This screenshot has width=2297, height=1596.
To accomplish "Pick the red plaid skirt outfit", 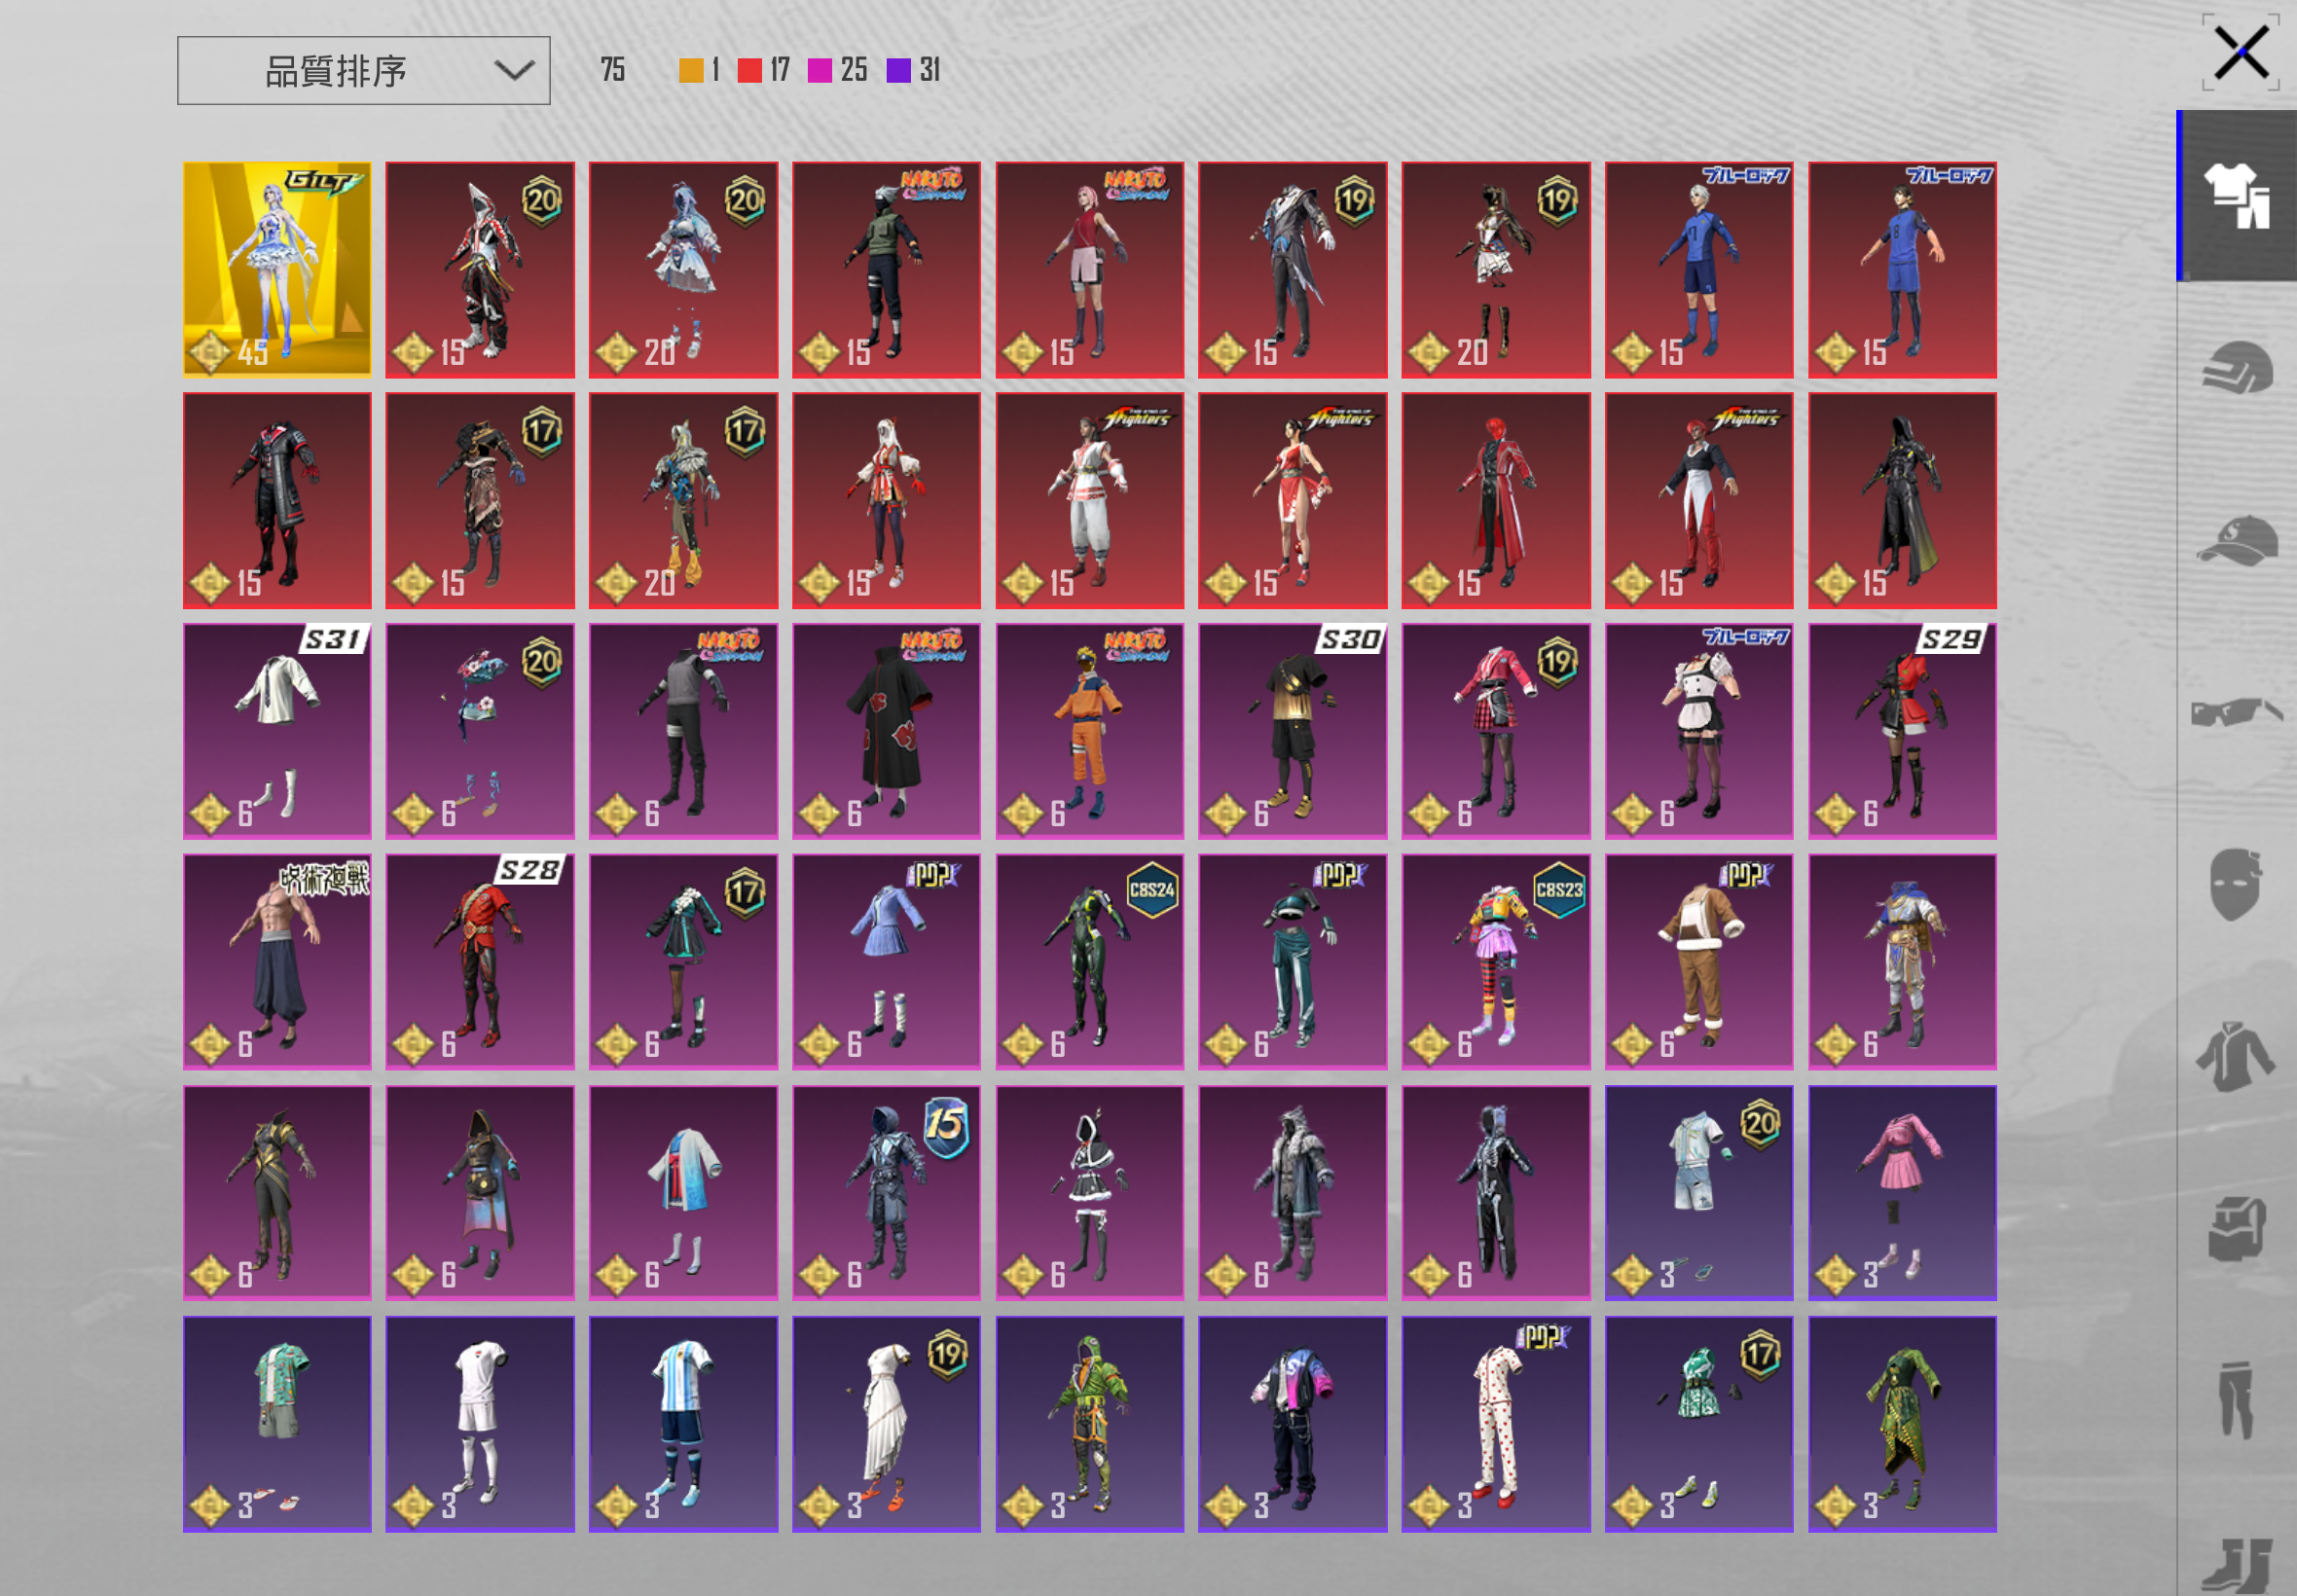I will coord(1496,731).
